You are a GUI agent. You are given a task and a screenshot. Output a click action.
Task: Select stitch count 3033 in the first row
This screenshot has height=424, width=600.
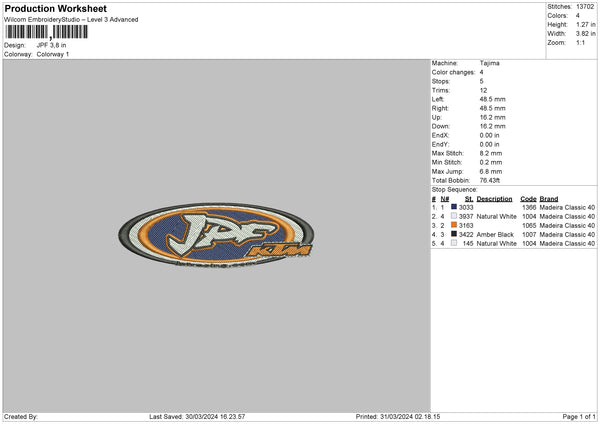pyautogui.click(x=466, y=207)
